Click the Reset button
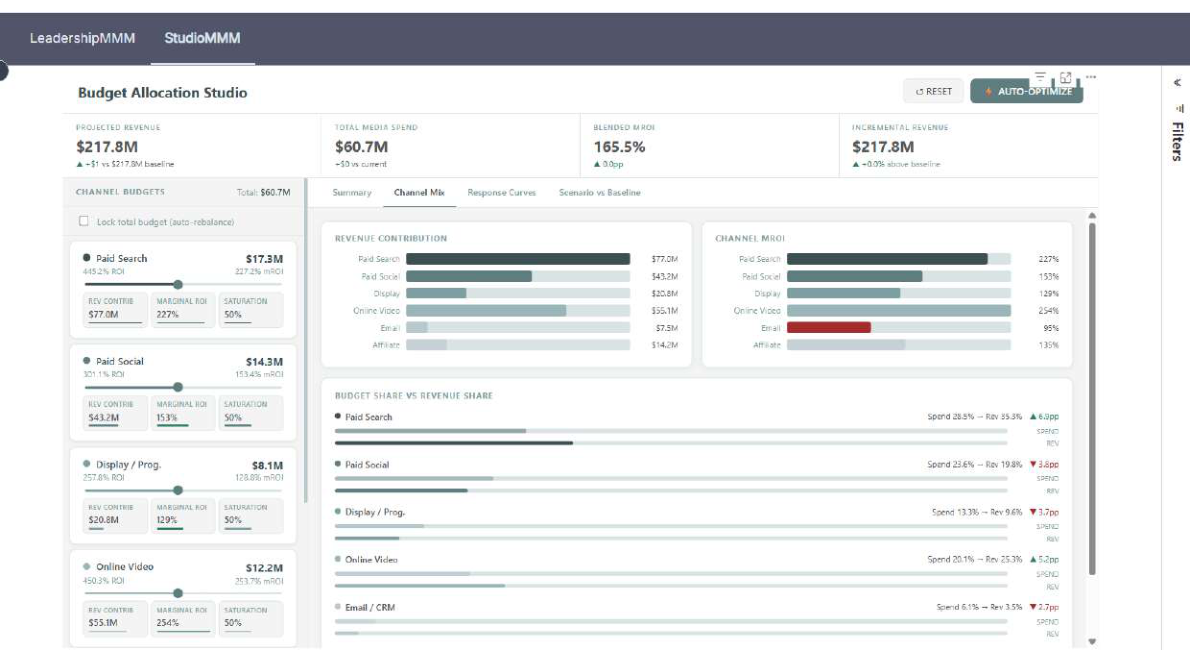The width and height of the screenshot is (1190, 662). coord(933,91)
